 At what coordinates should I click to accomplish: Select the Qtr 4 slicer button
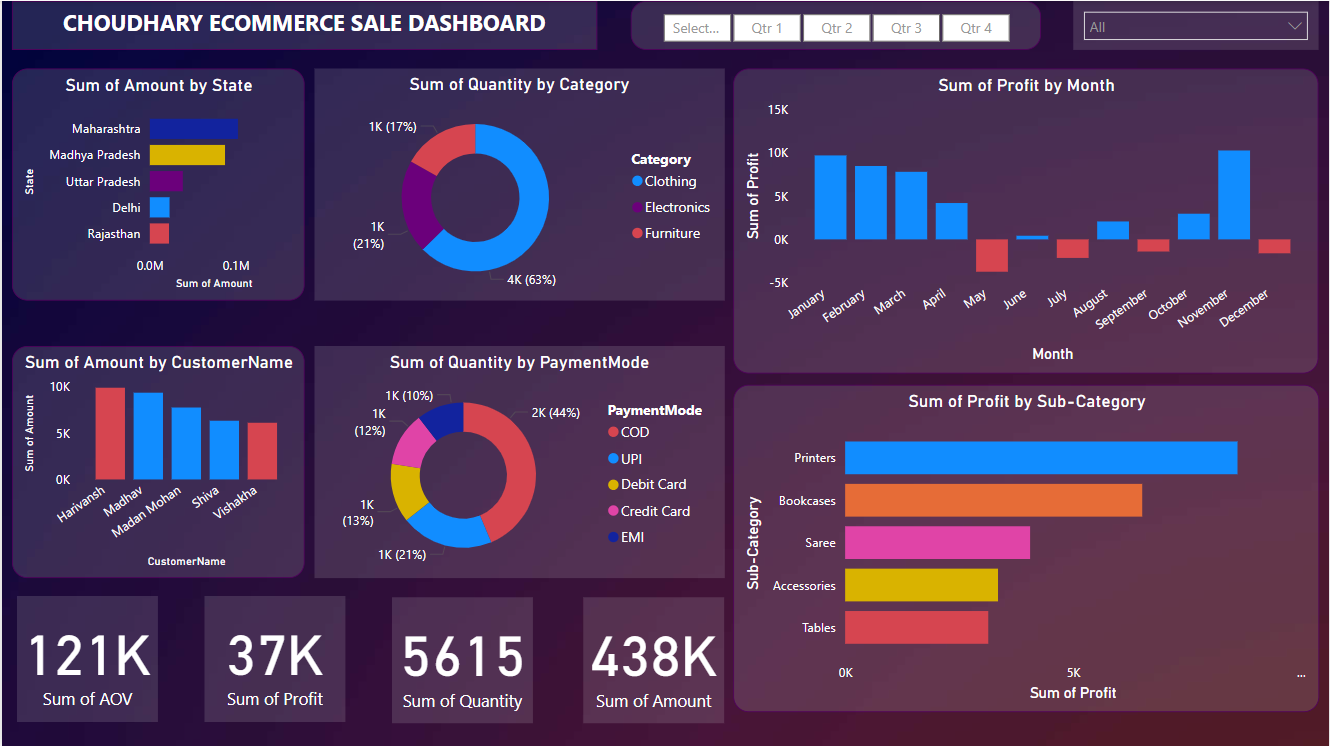click(975, 28)
